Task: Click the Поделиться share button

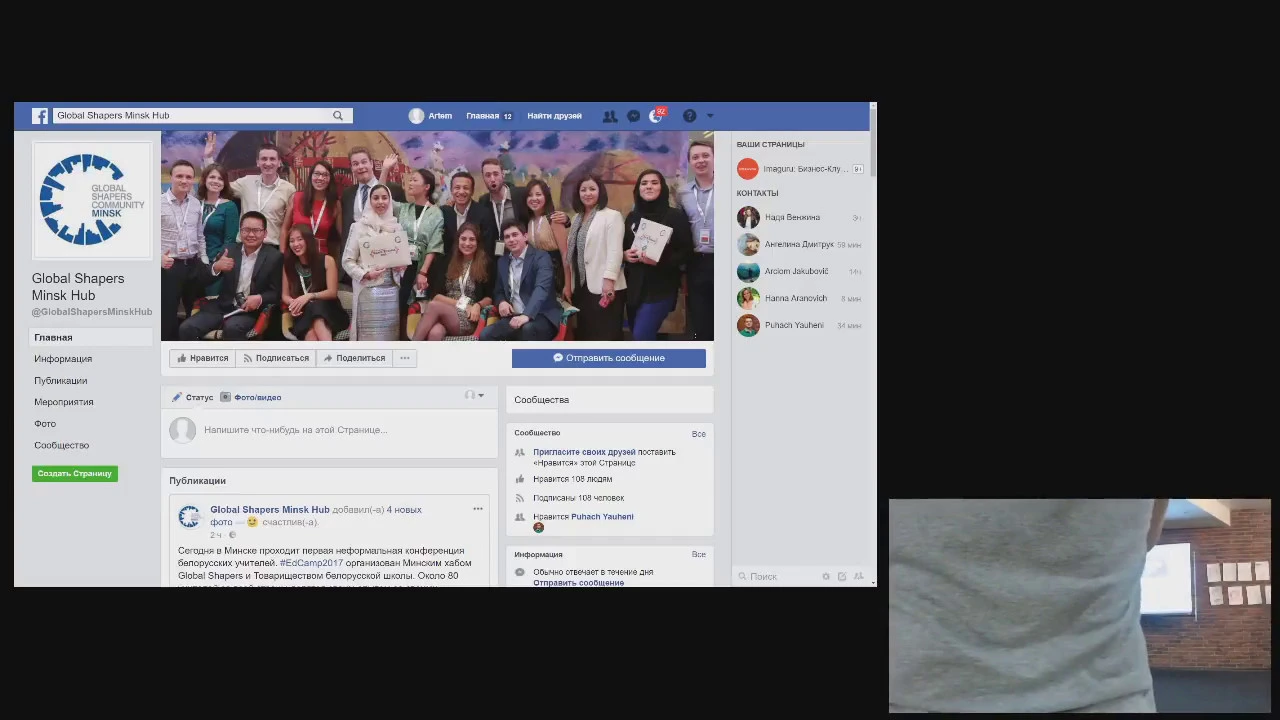Action: [x=354, y=358]
